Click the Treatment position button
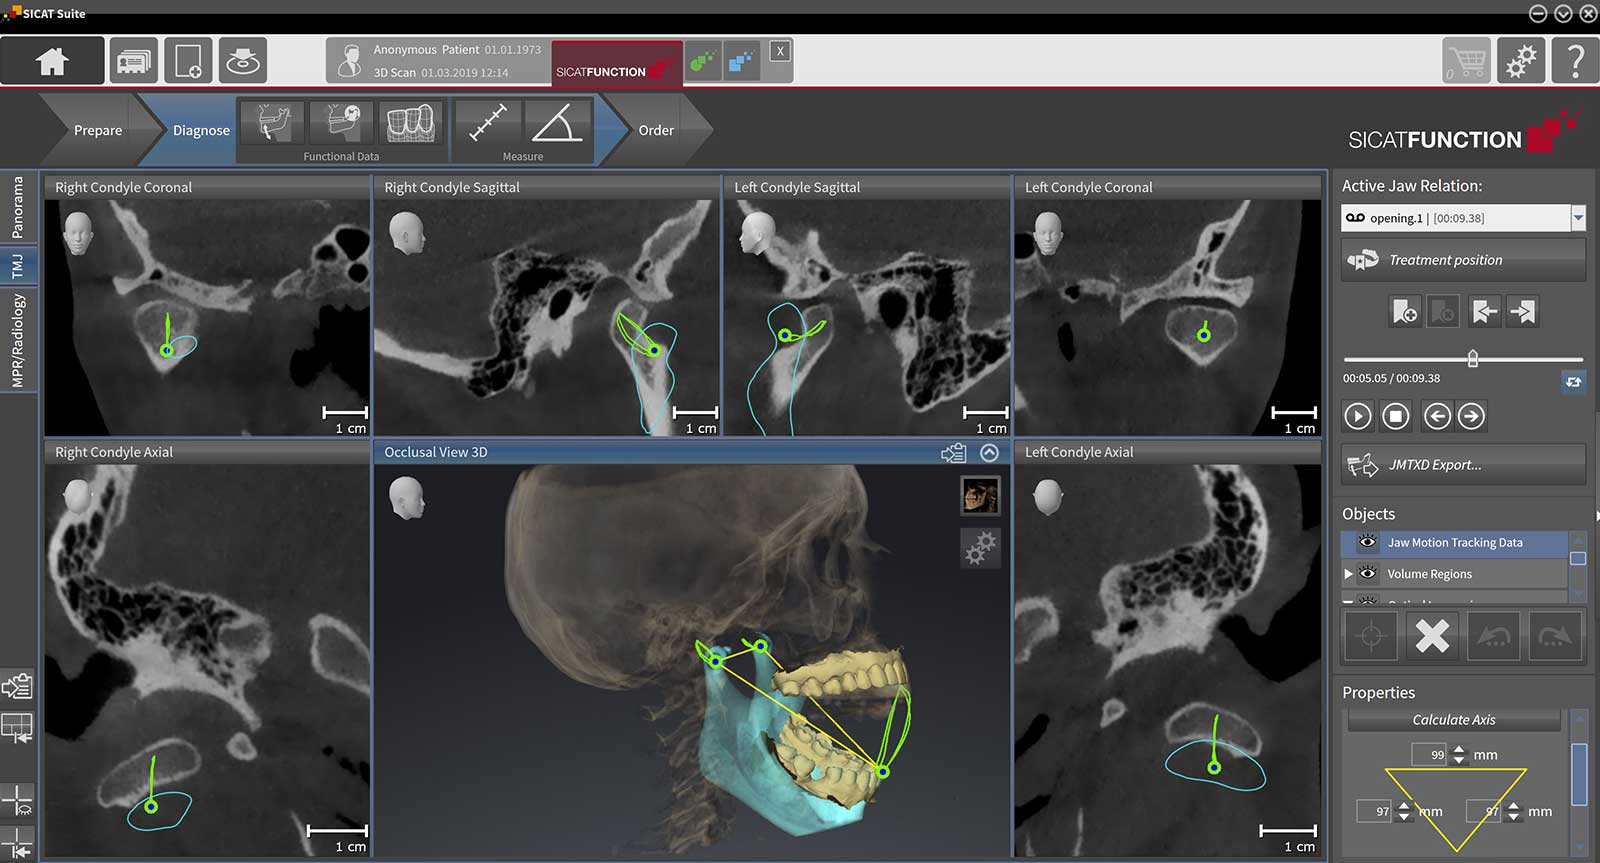 point(1464,260)
